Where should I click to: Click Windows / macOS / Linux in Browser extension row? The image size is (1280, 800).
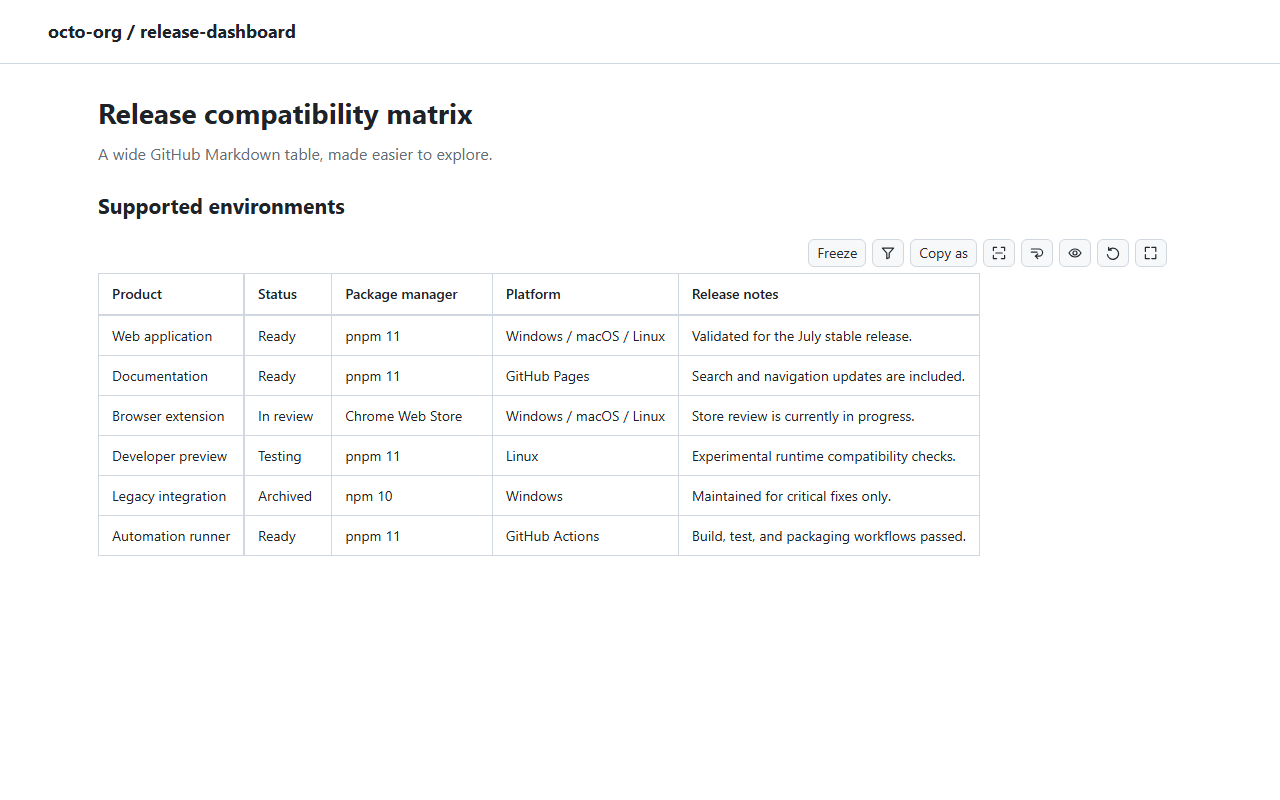(585, 416)
